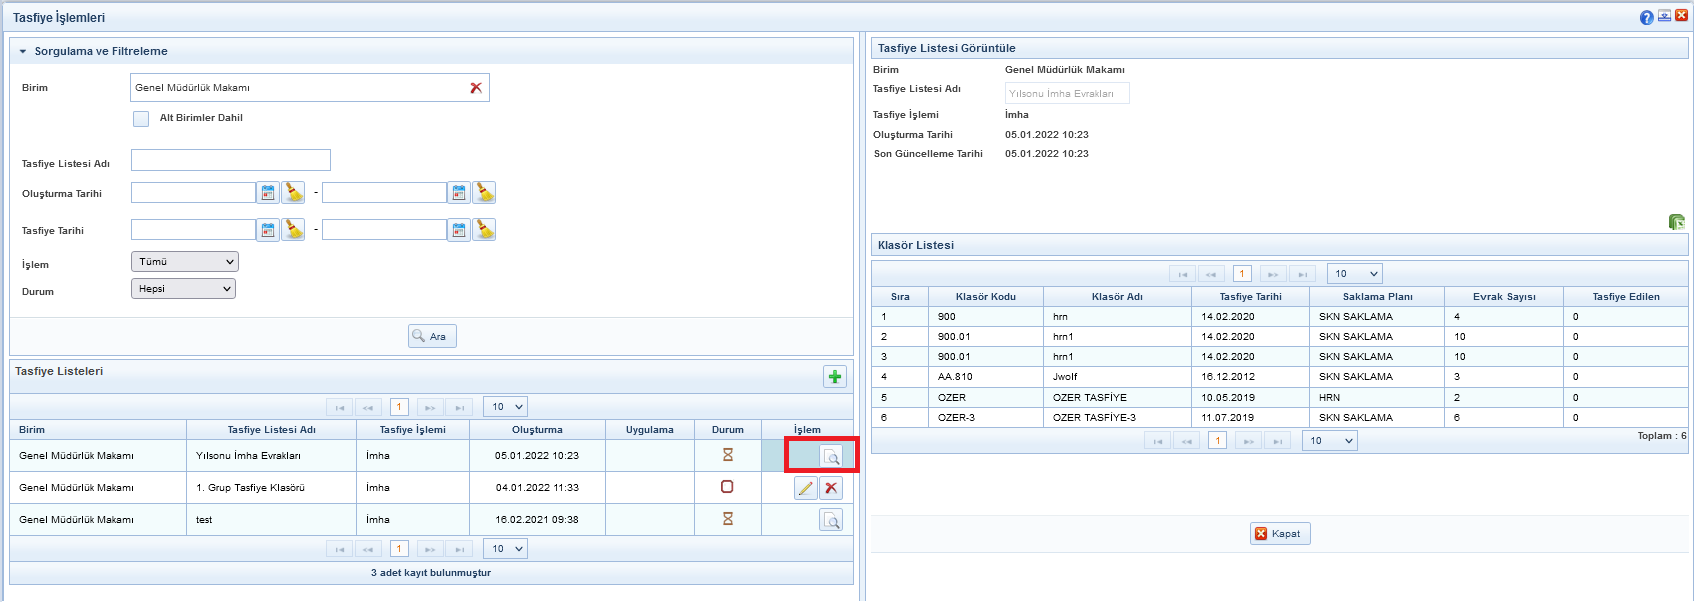The width and height of the screenshot is (1694, 602).
Task: Click the green plus add list icon
Action: pos(834,377)
